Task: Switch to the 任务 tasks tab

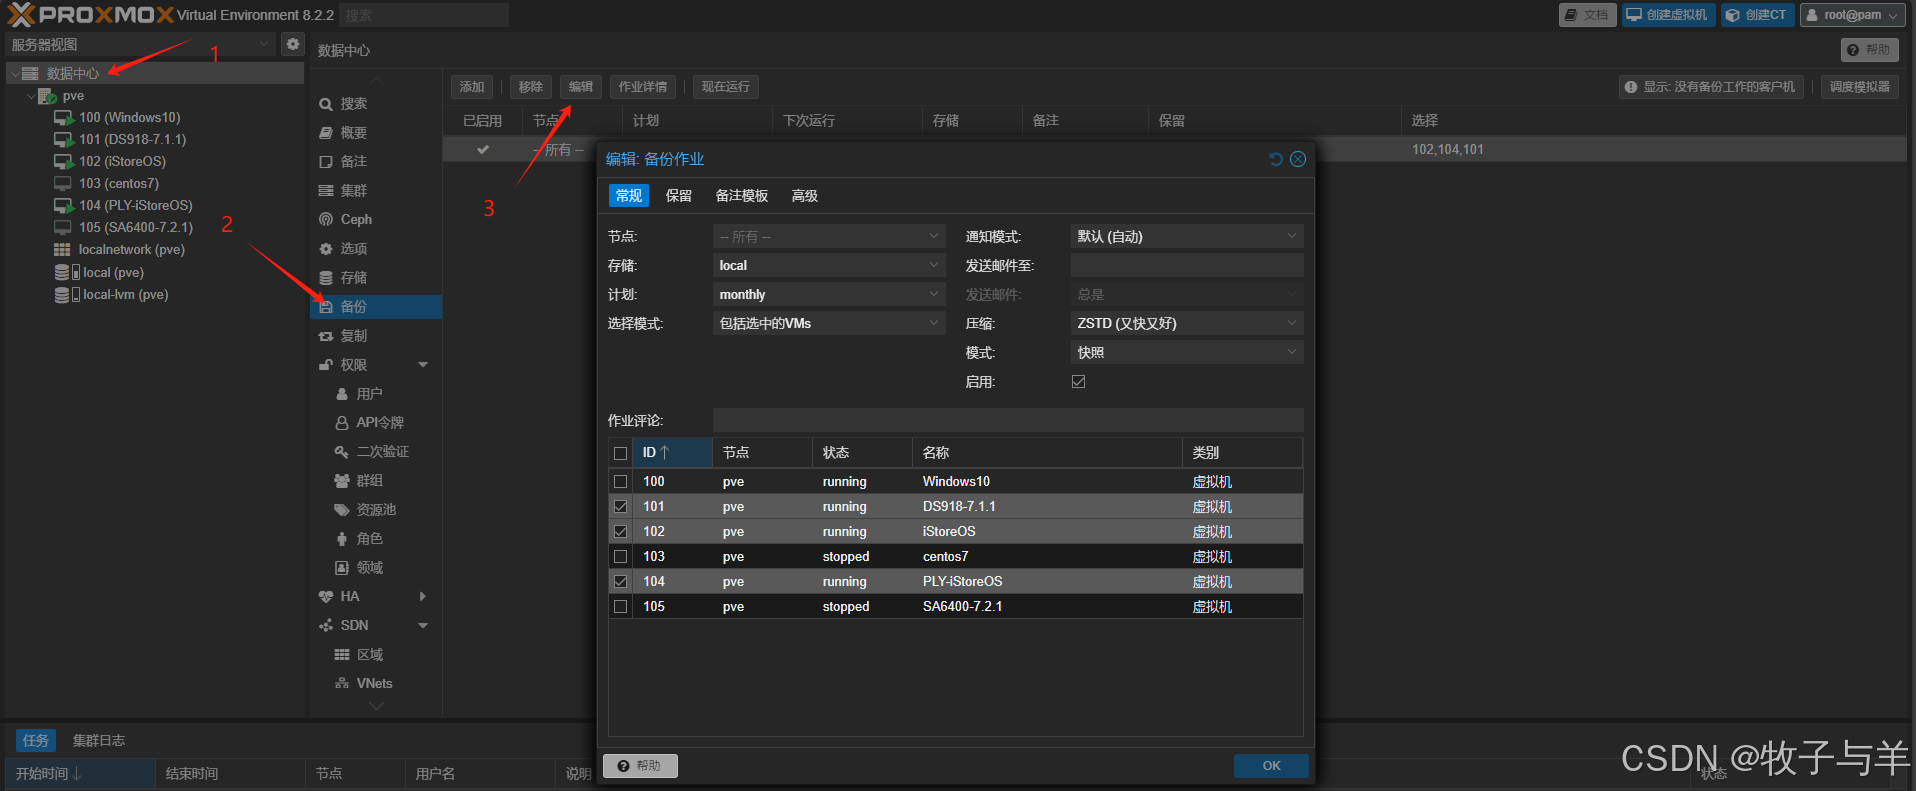Action: click(36, 741)
